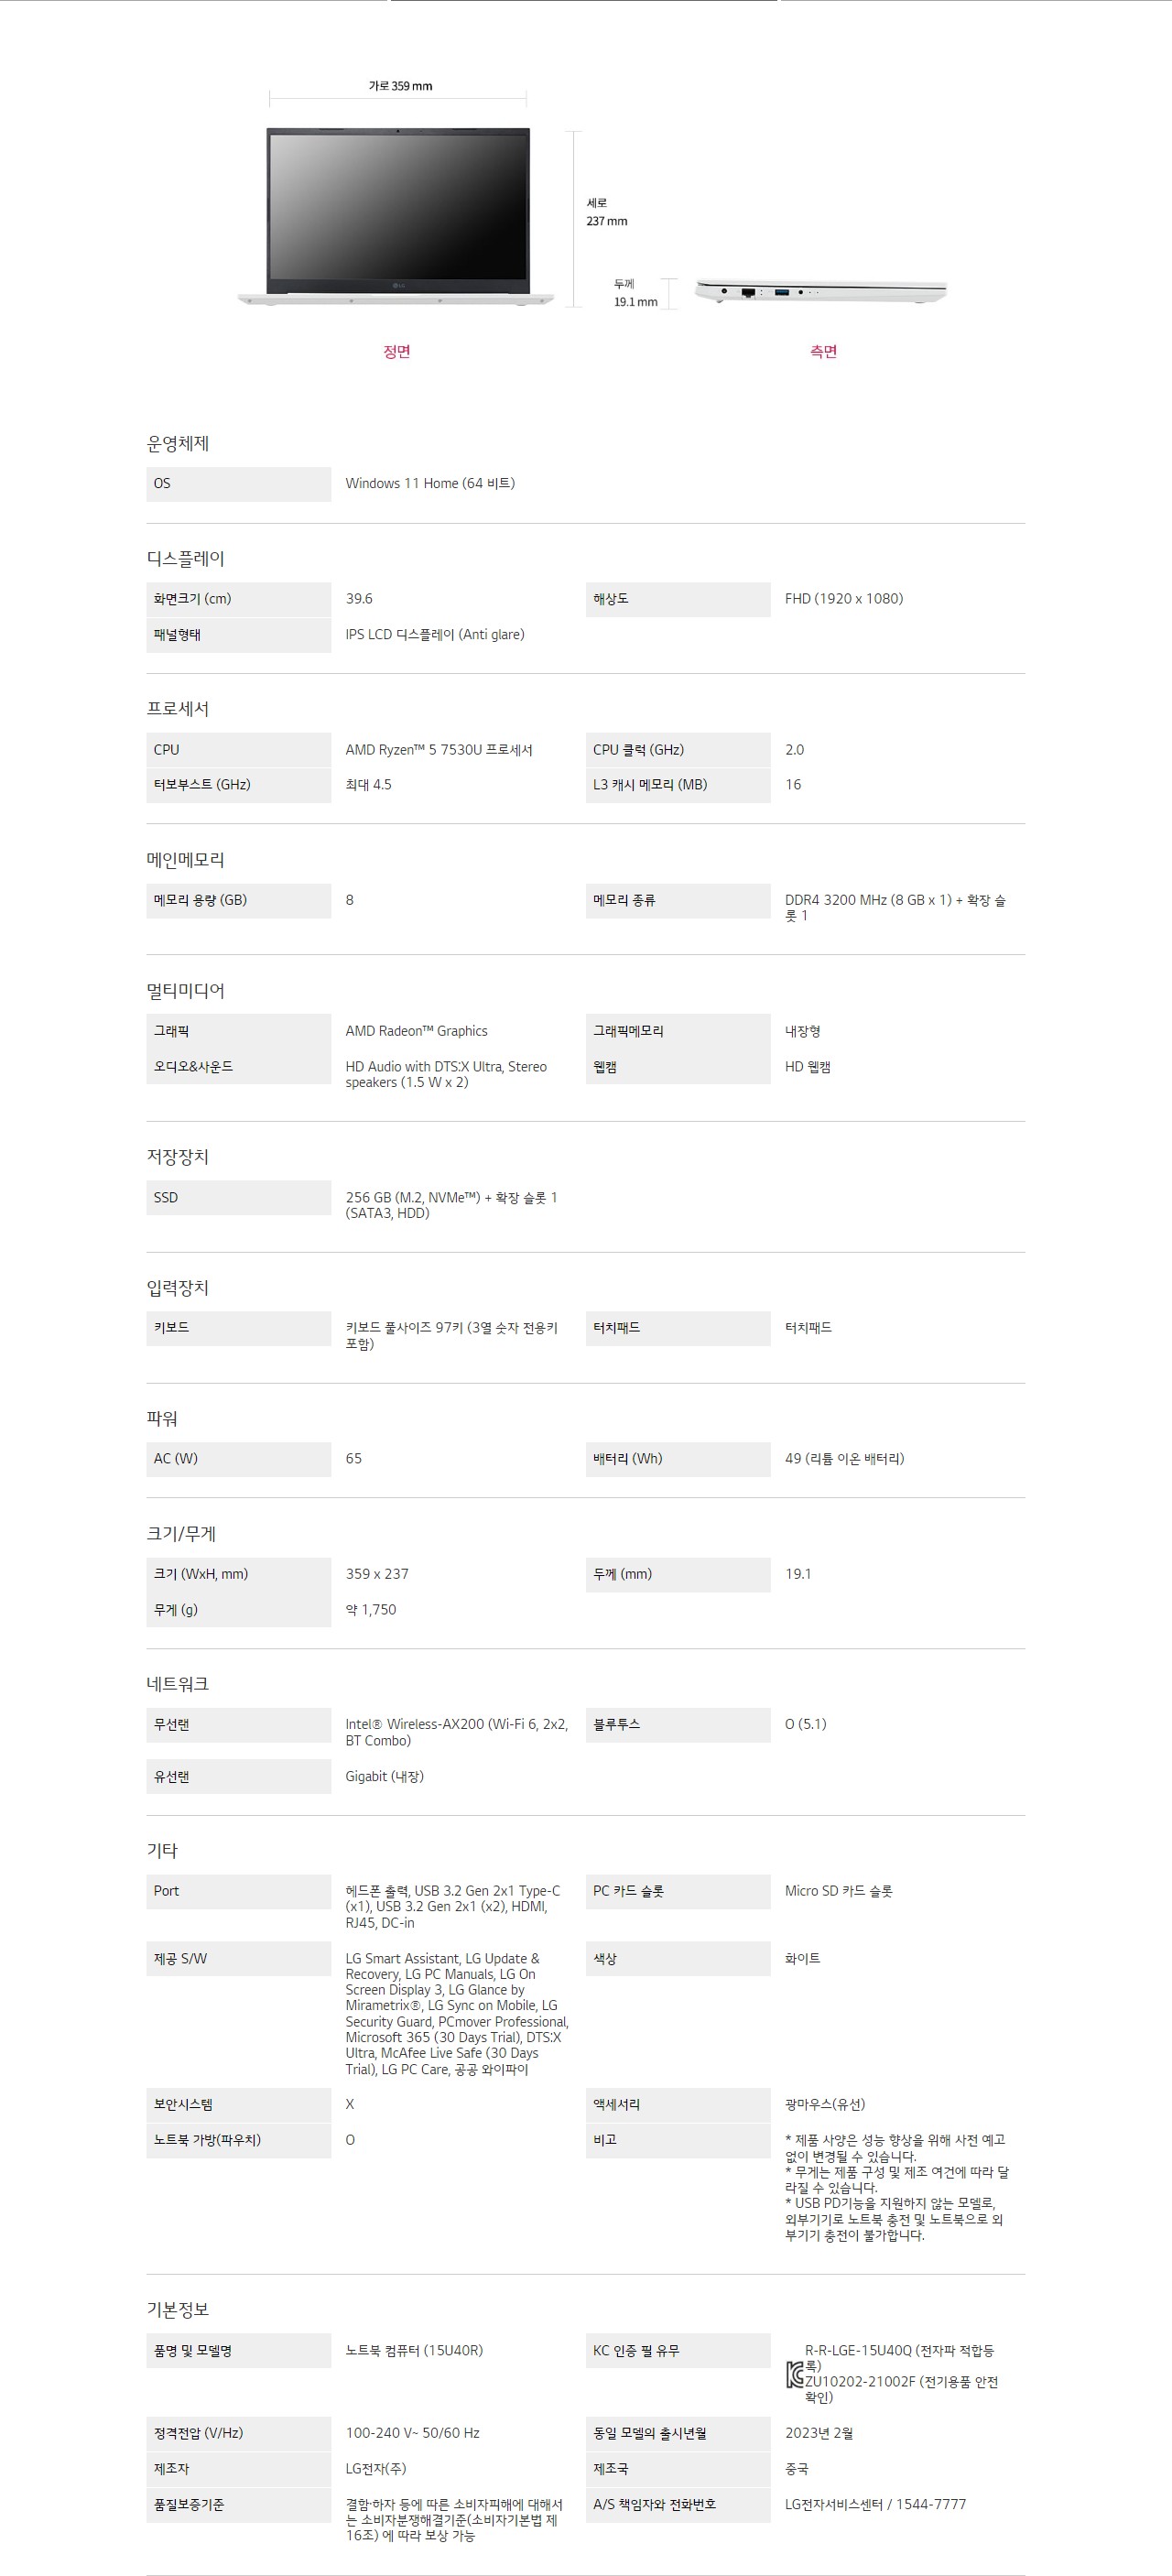Click the 가로 359 mm dimension label
Screen dimensions: 1172x2576
tap(400, 86)
